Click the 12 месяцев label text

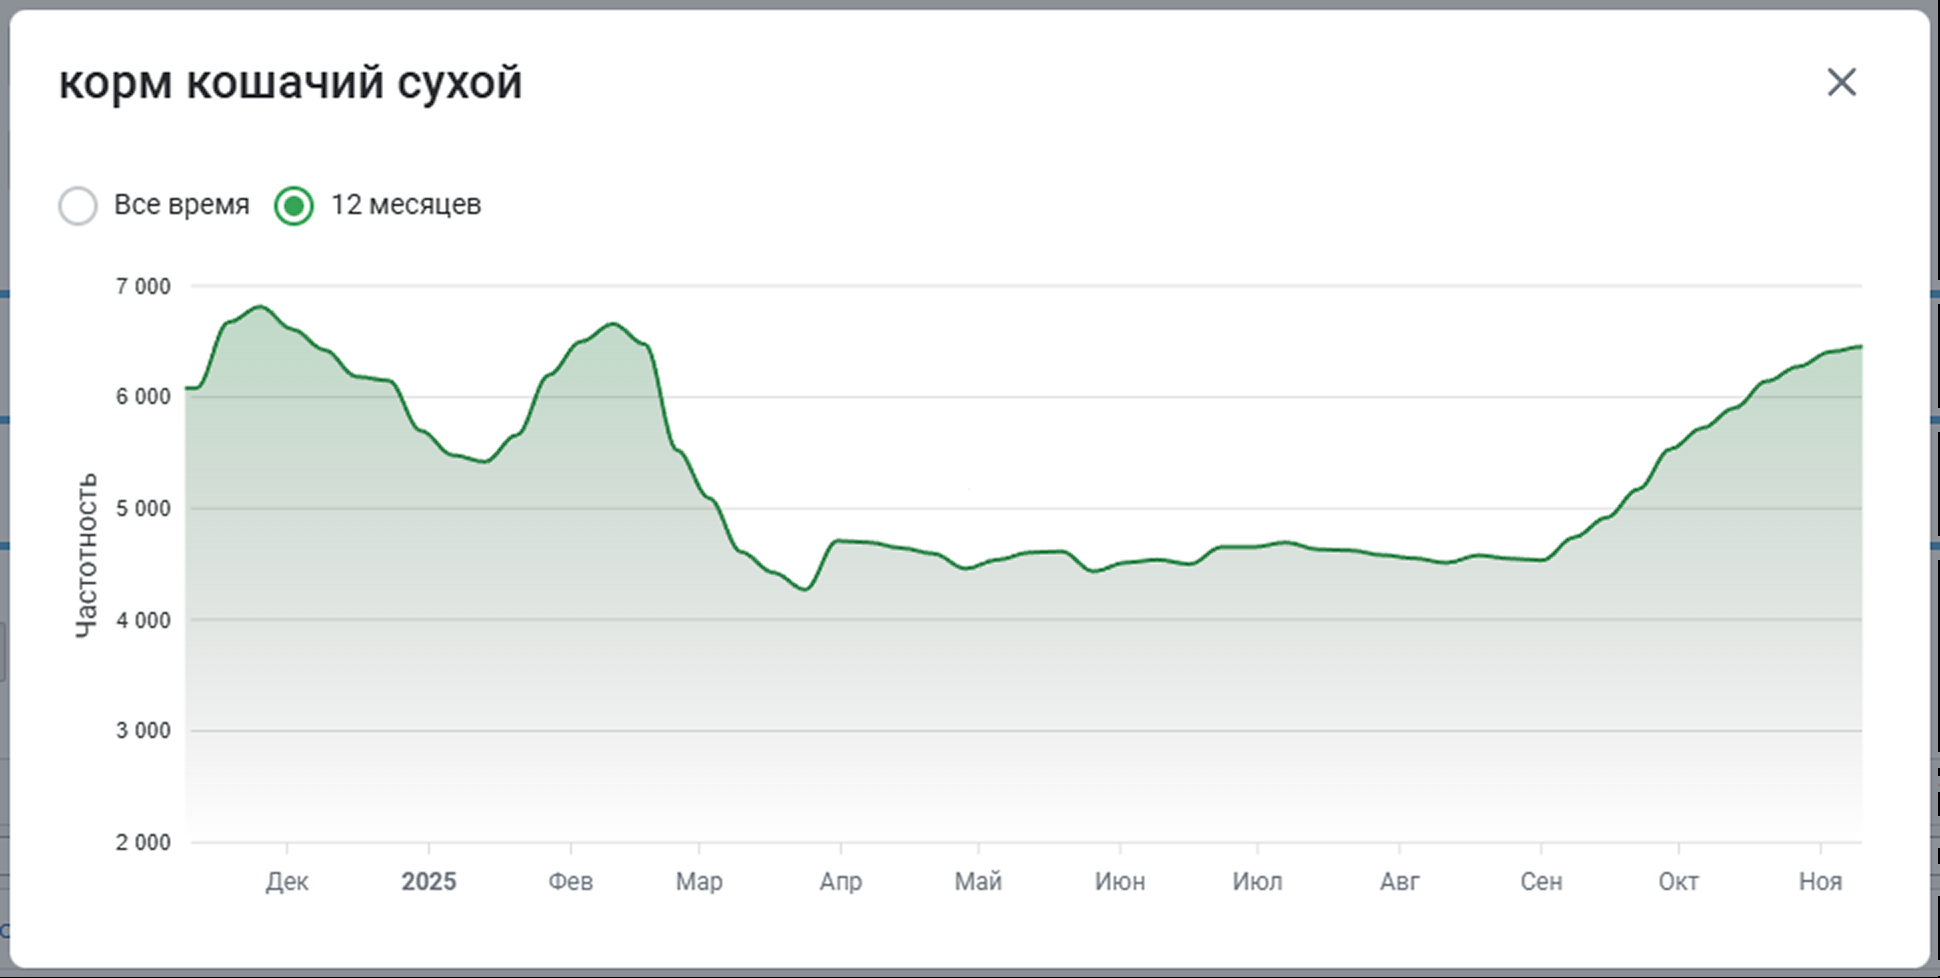coord(405,205)
